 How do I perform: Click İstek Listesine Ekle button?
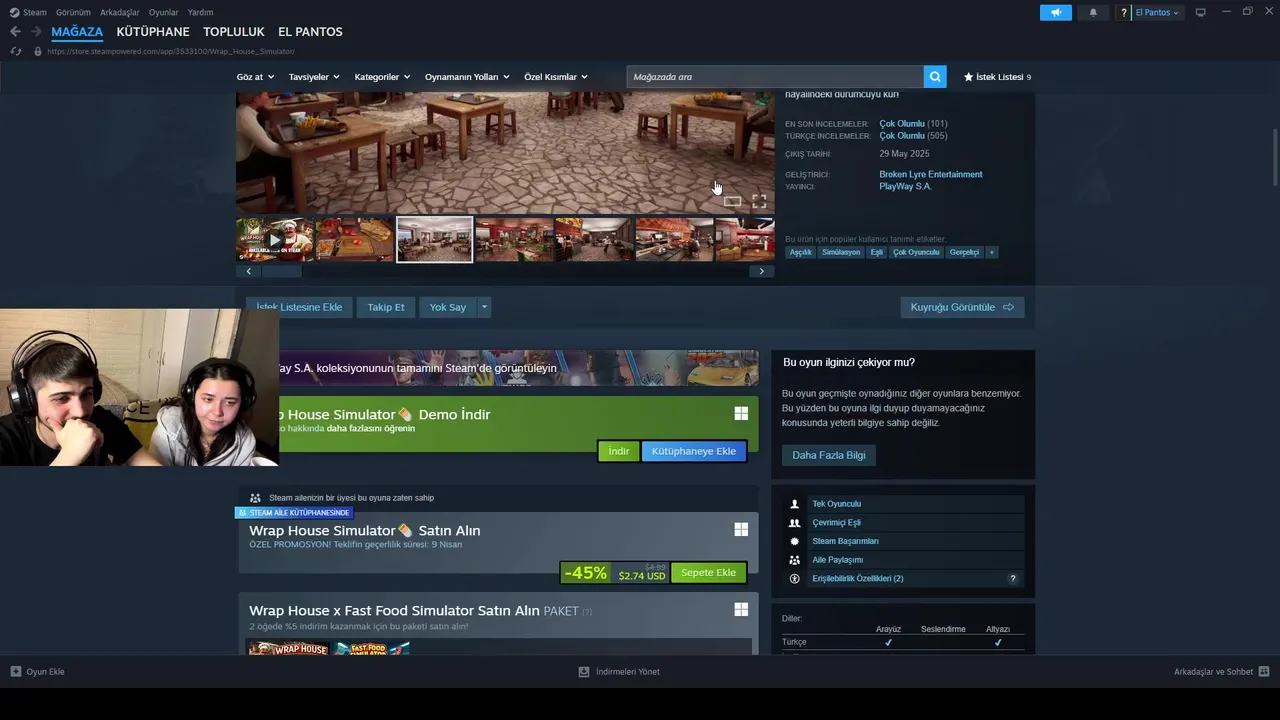tap(299, 307)
